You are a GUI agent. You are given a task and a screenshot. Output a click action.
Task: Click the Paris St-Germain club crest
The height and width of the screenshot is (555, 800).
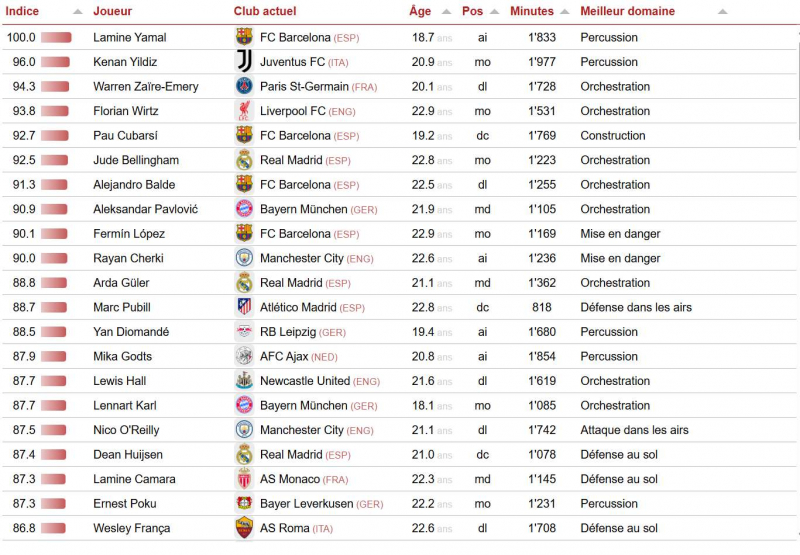244,86
